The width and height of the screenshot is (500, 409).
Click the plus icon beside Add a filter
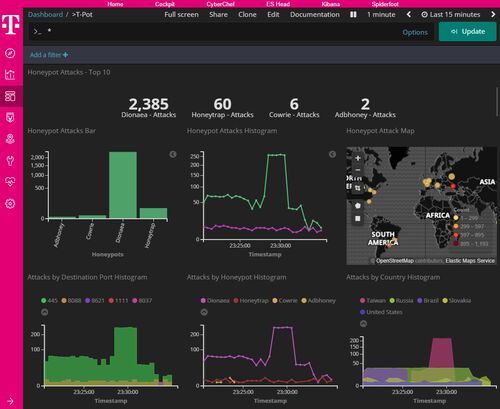[x=65, y=55]
